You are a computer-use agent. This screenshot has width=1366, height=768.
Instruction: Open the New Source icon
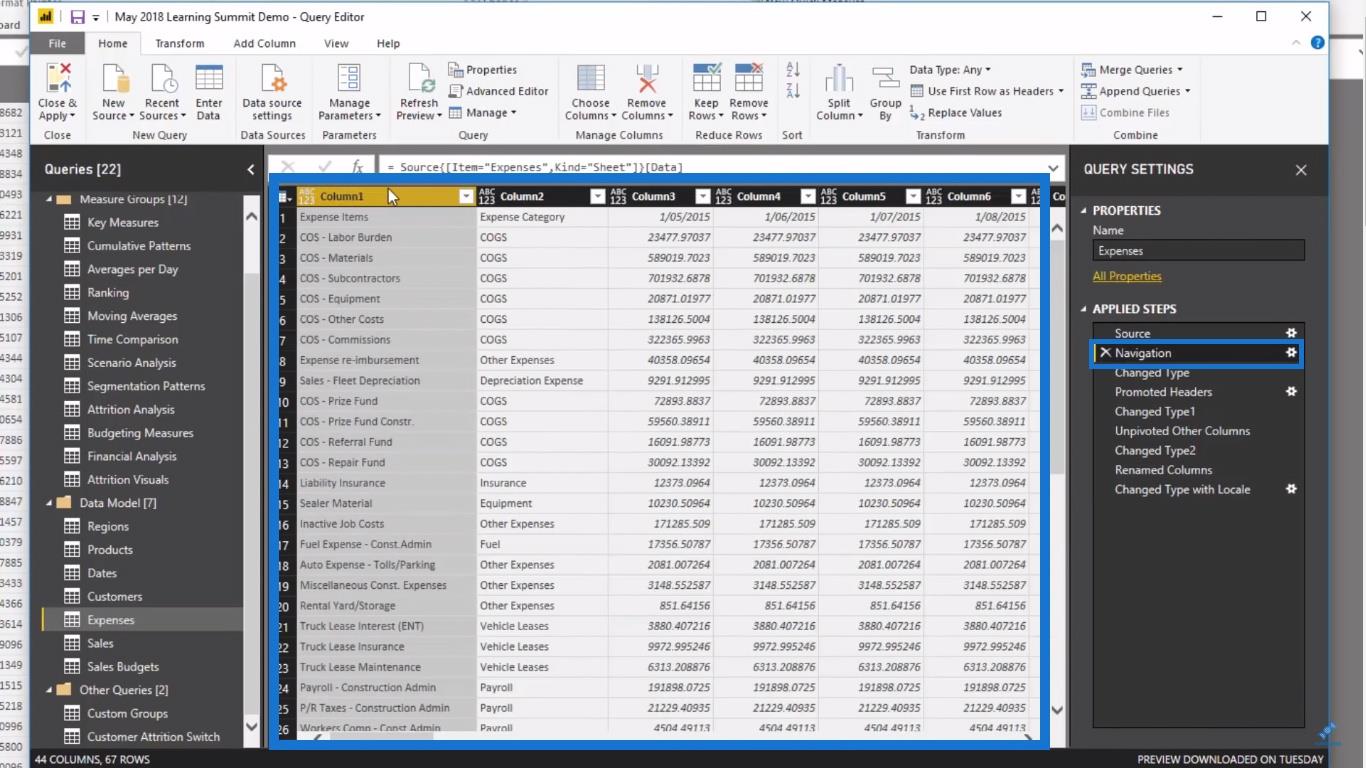point(114,79)
